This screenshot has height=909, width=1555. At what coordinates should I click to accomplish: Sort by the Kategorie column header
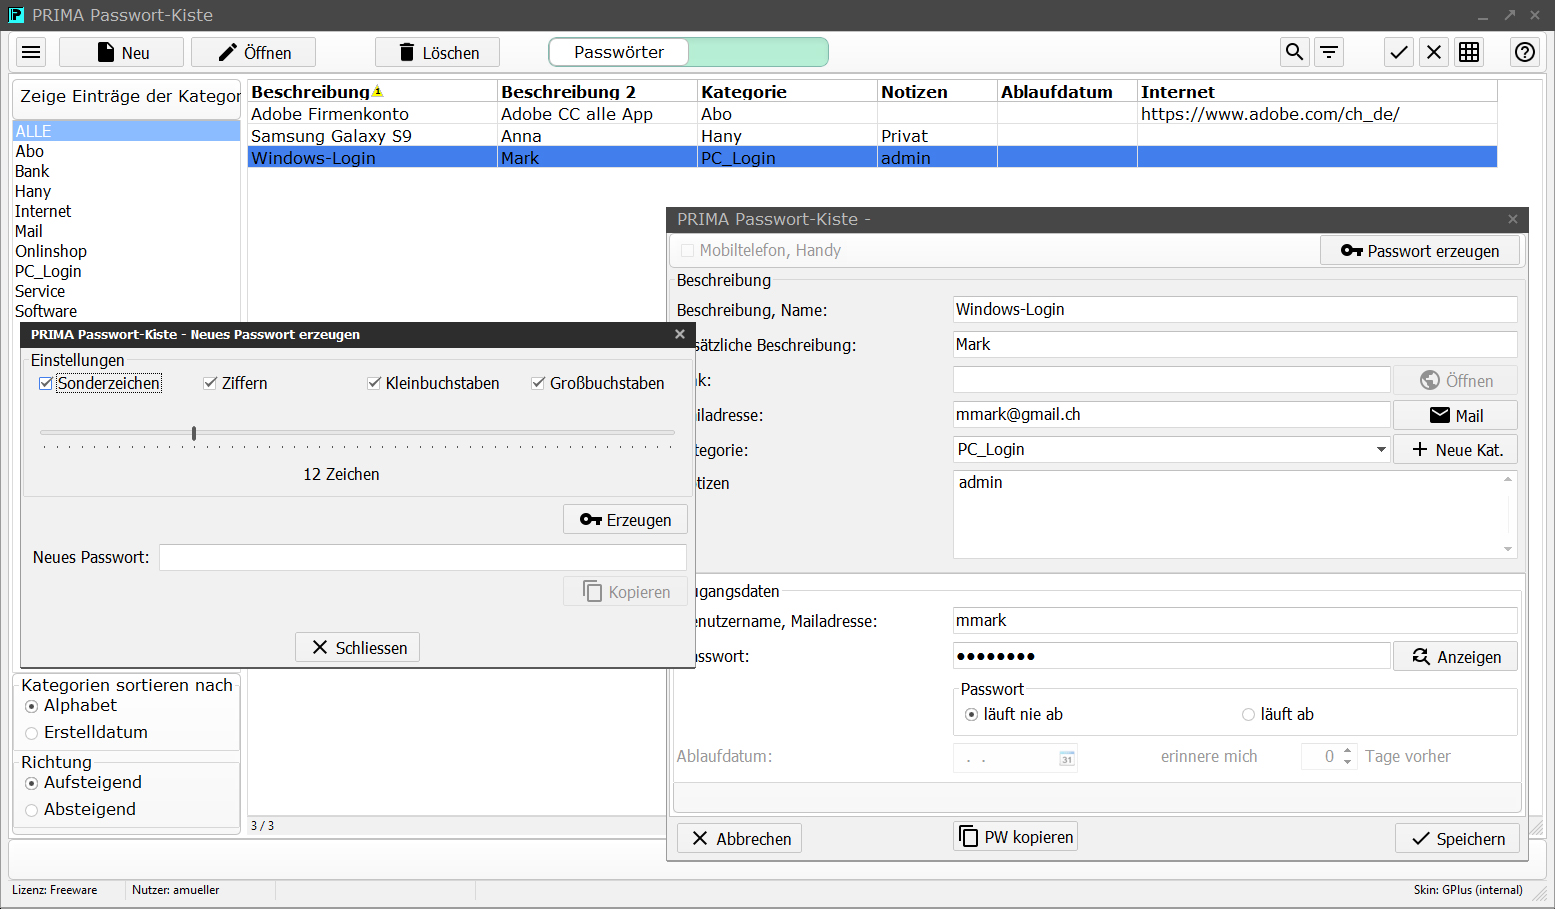[787, 91]
